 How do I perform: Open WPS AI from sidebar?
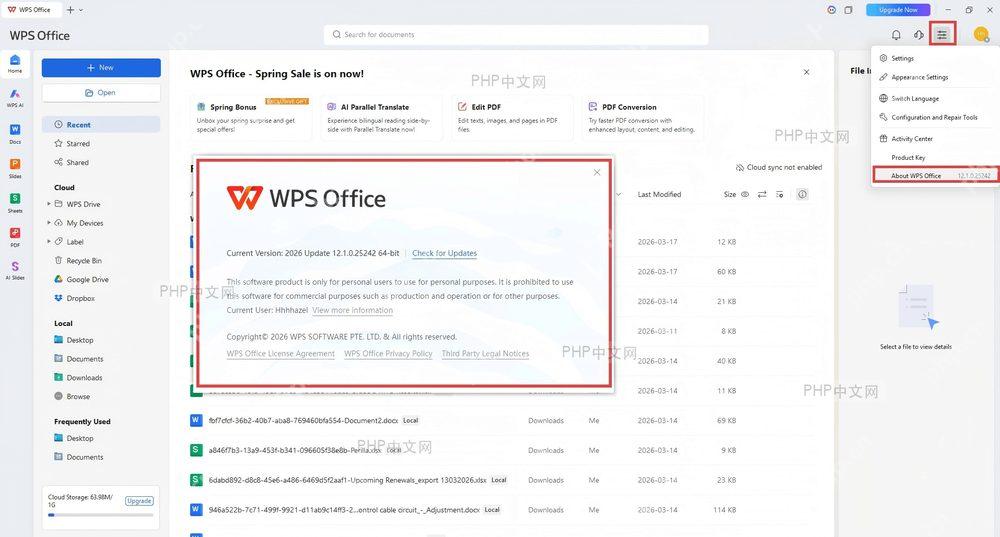(x=15, y=98)
